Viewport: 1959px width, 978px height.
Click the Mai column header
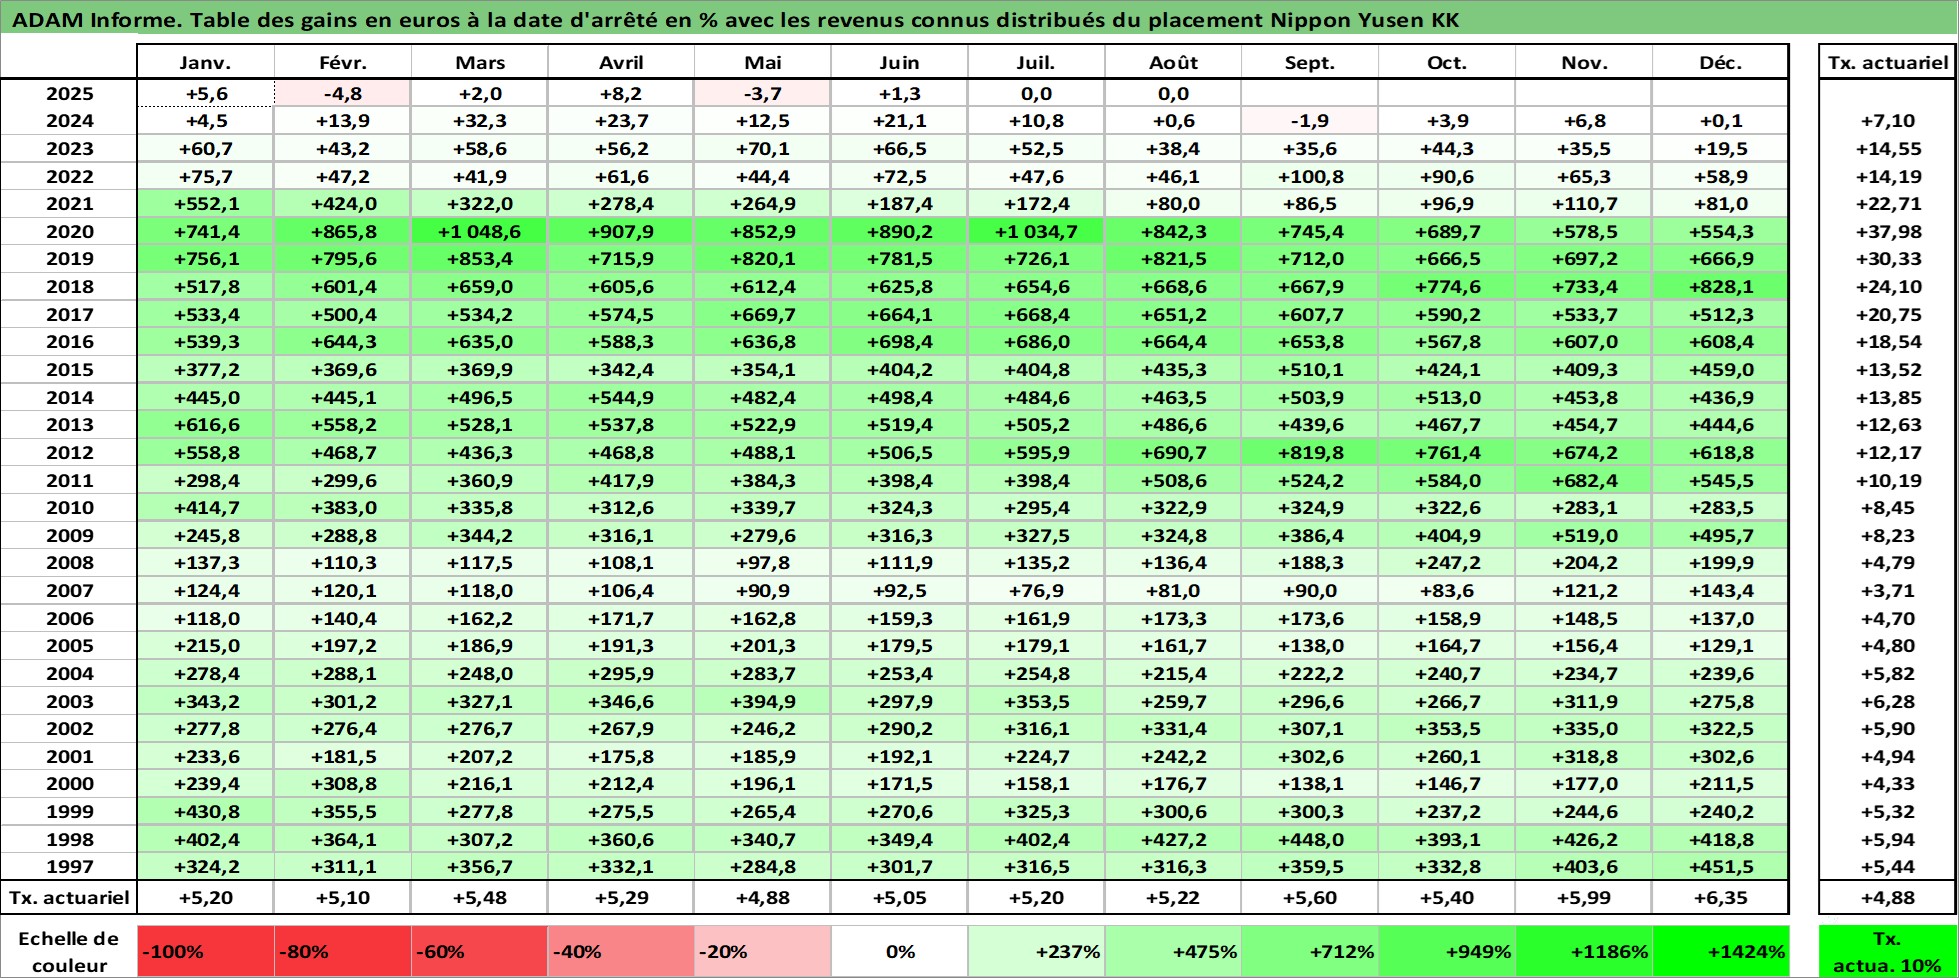click(x=762, y=62)
